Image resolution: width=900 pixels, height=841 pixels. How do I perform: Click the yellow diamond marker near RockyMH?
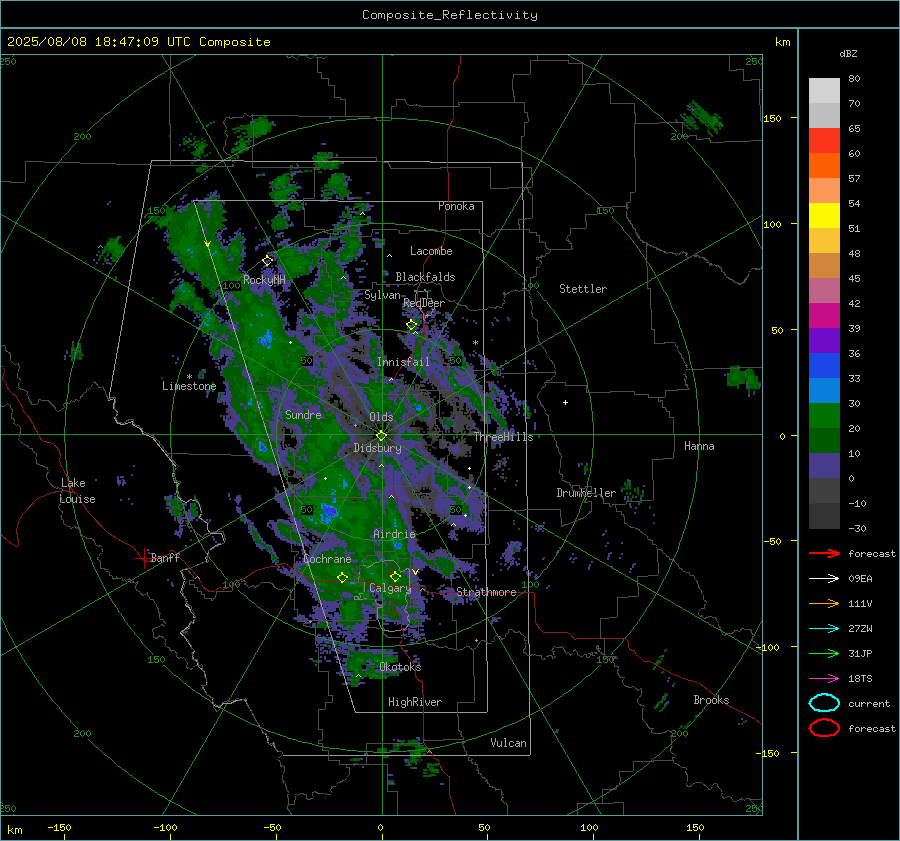(267, 261)
